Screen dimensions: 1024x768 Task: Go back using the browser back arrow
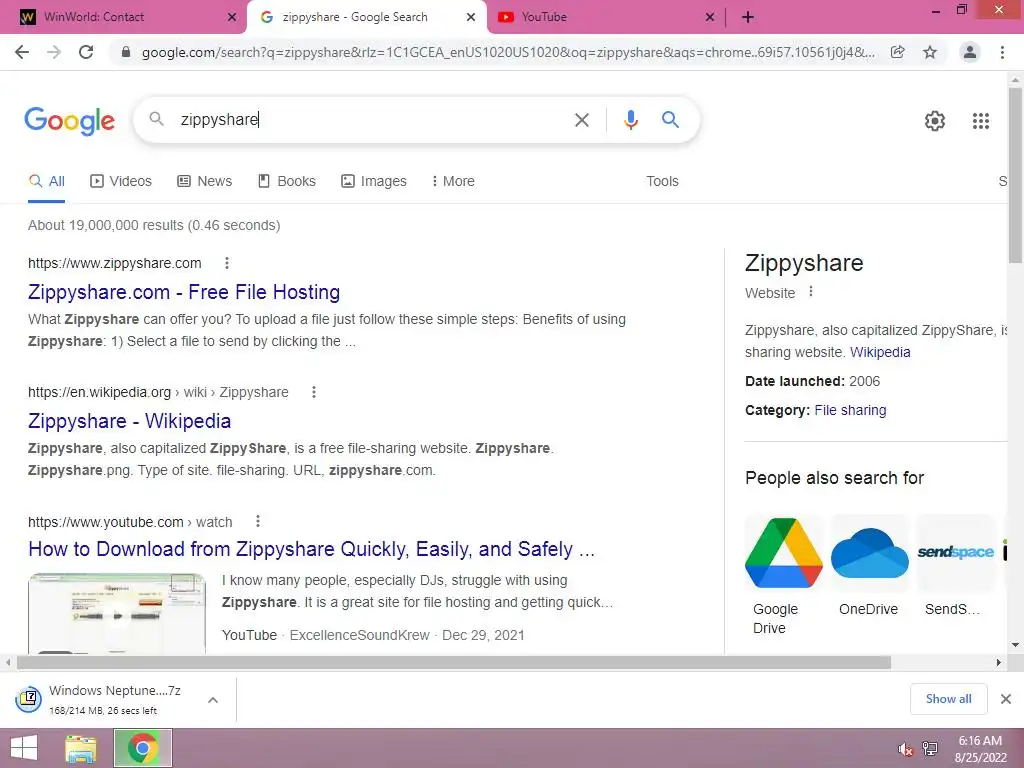click(x=22, y=52)
